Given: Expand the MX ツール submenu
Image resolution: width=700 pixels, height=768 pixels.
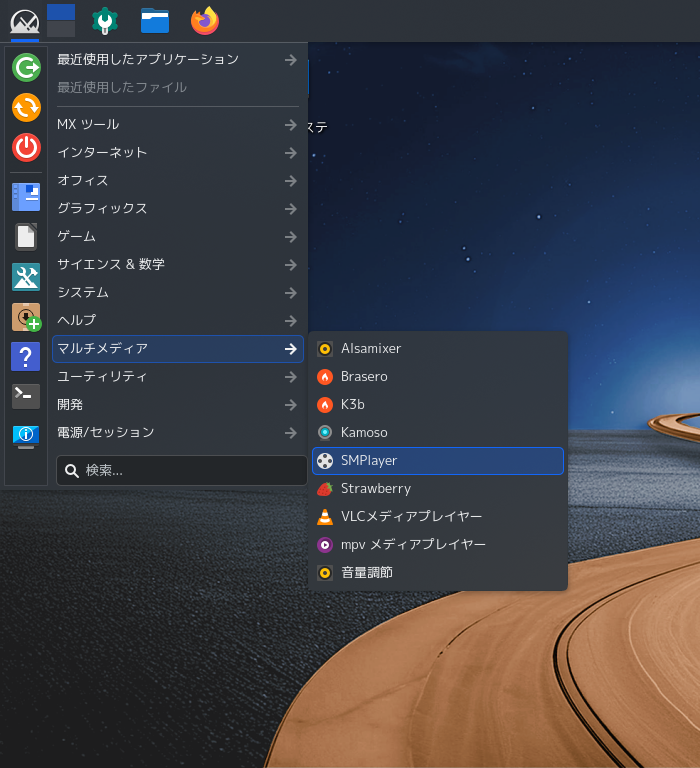Looking at the screenshot, I should (177, 125).
